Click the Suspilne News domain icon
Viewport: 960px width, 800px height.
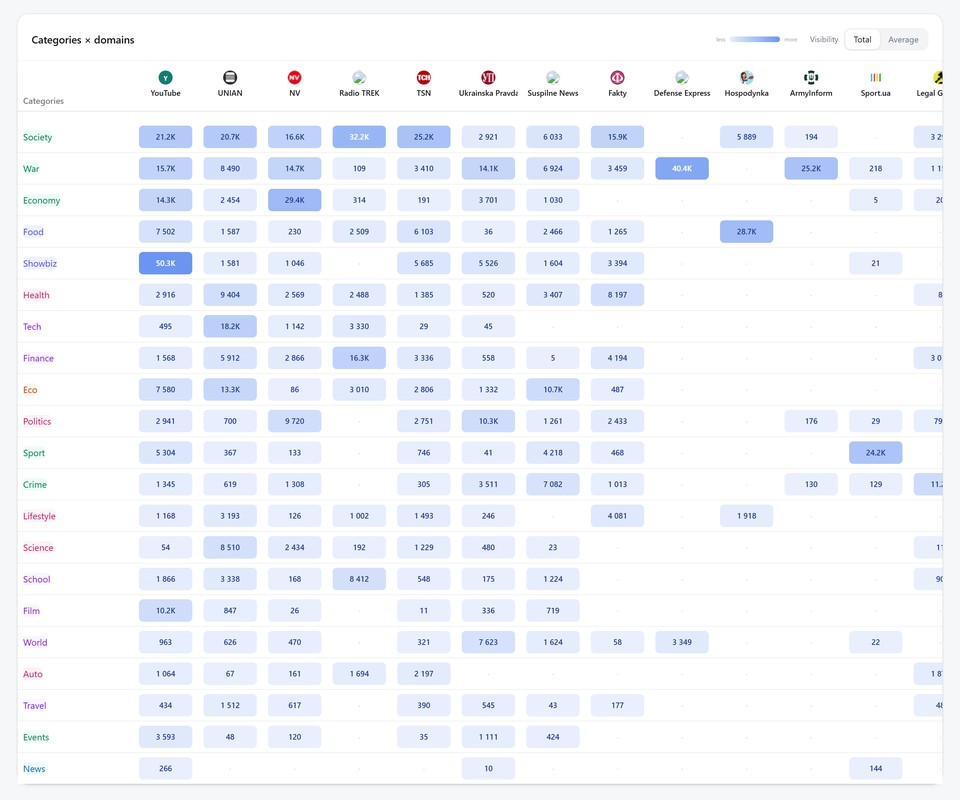point(553,77)
